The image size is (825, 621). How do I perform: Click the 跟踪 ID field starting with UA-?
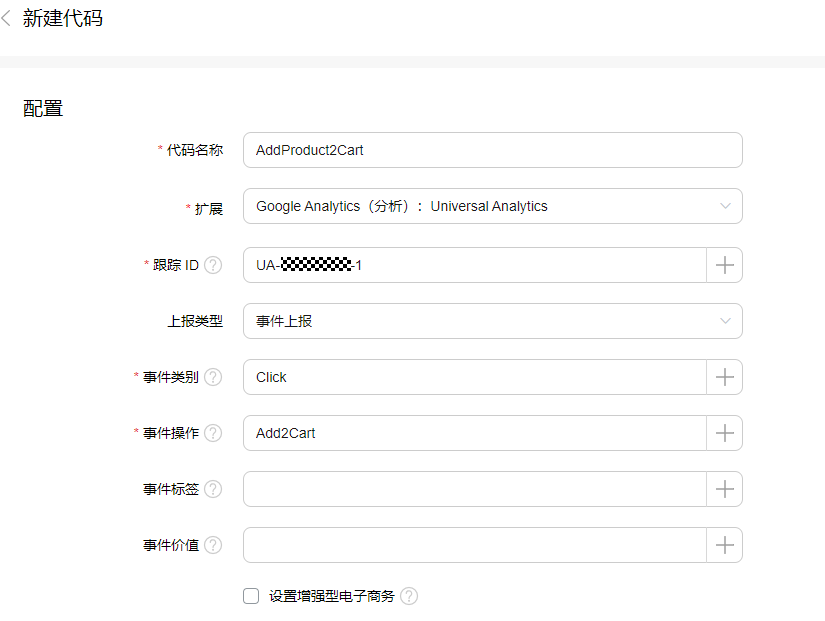pyautogui.click(x=474, y=265)
